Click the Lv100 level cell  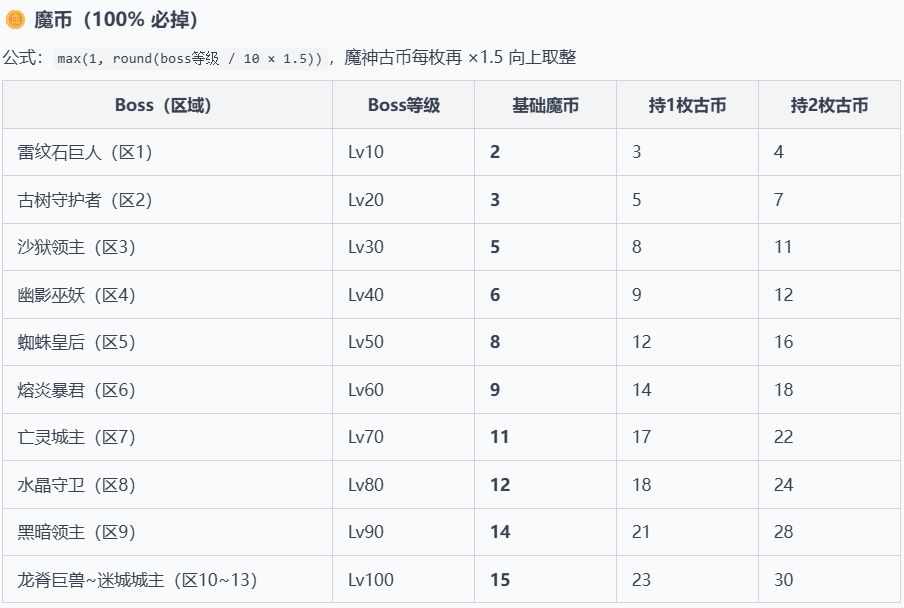(371, 580)
